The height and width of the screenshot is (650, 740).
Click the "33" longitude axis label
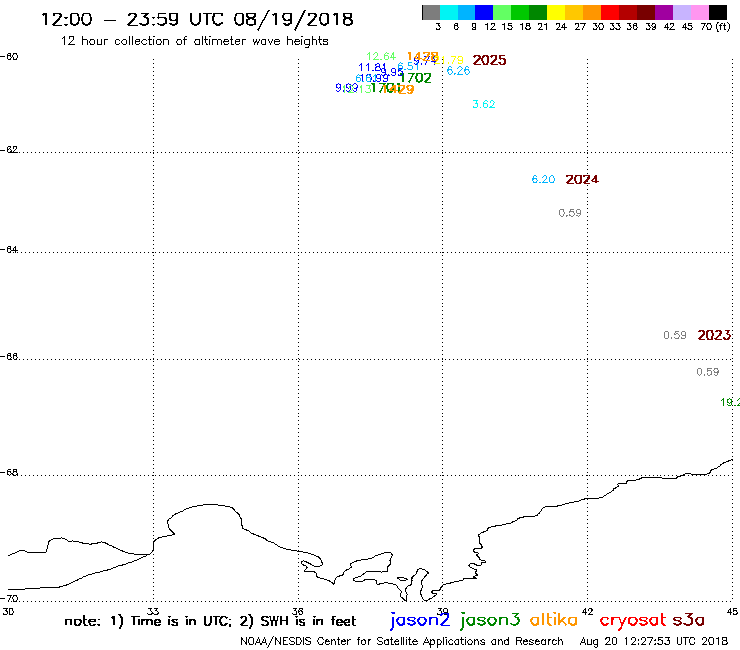(x=153, y=612)
